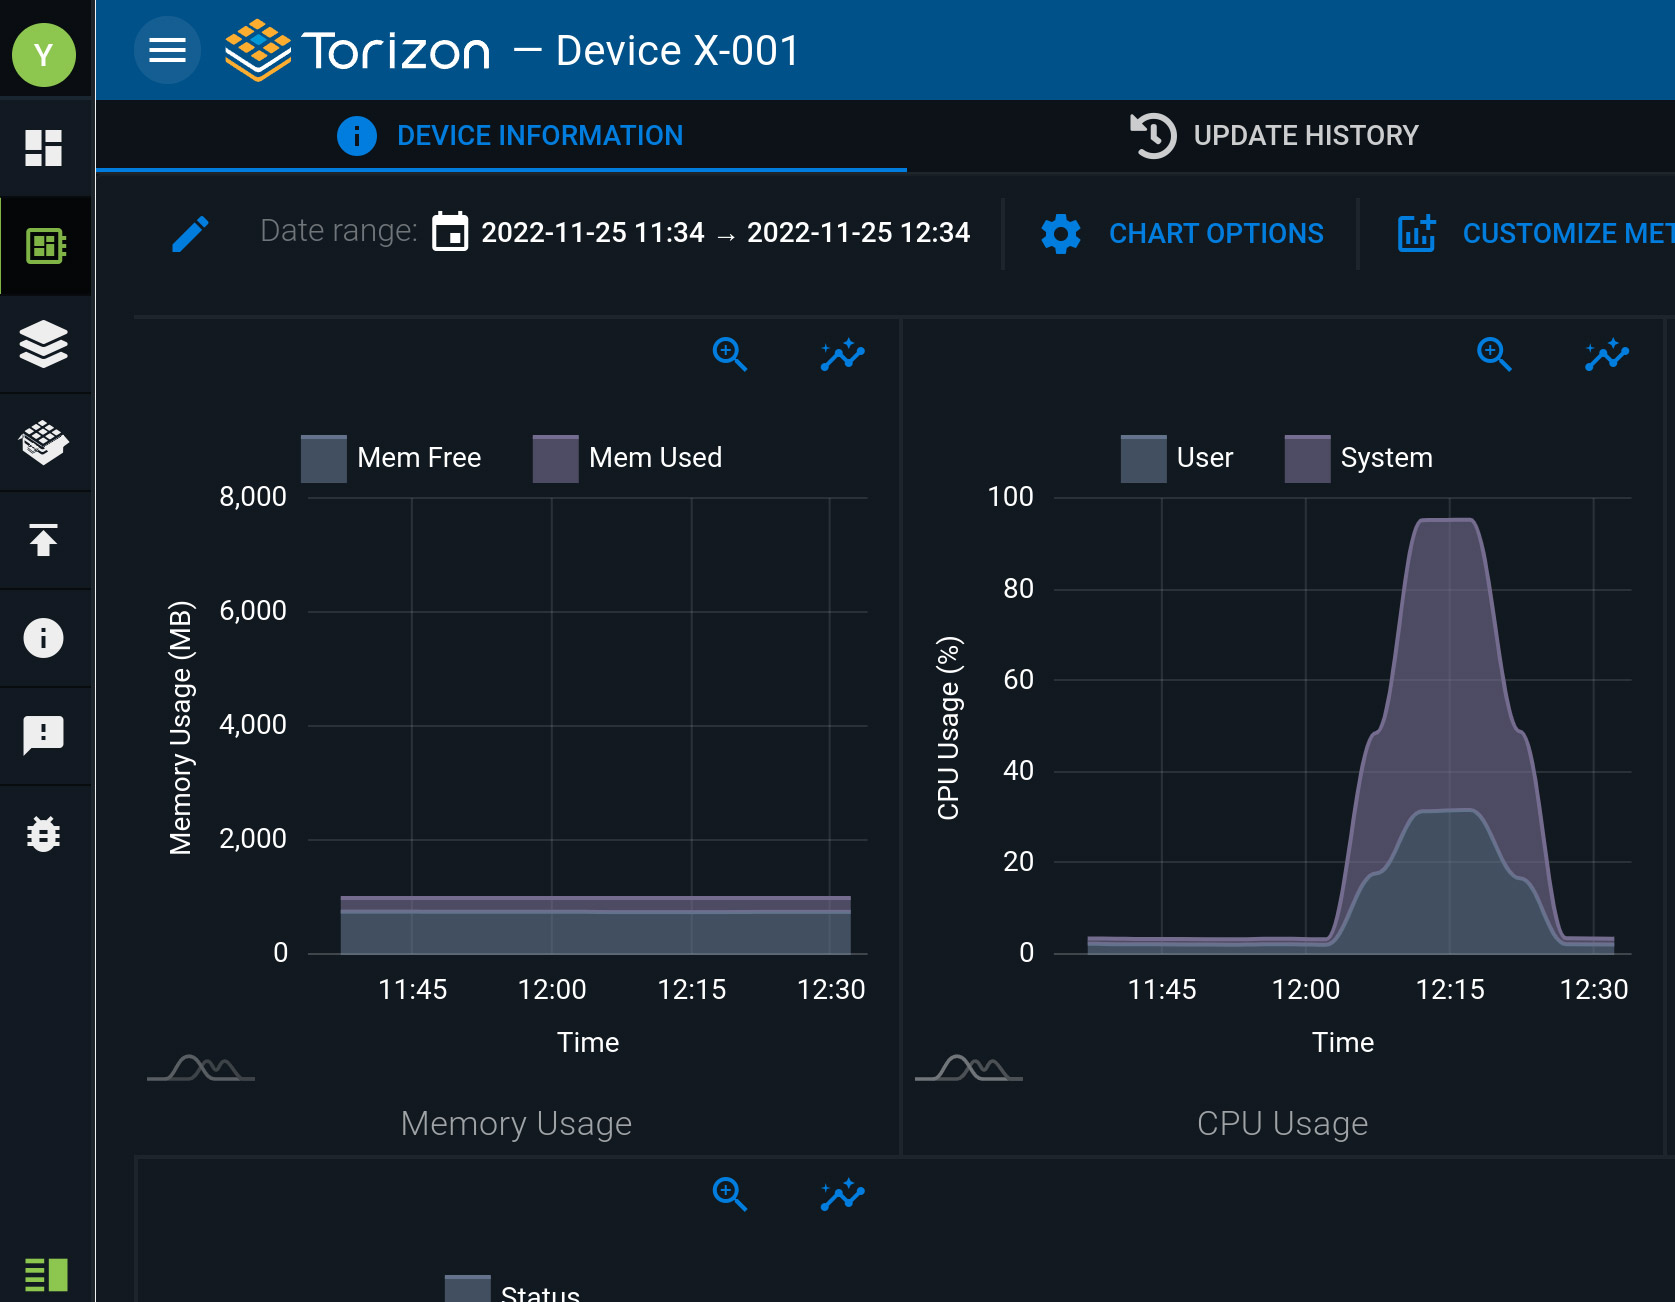This screenshot has width=1675, height=1302.
Task: Open the hamburger navigation menu
Action: point(167,50)
